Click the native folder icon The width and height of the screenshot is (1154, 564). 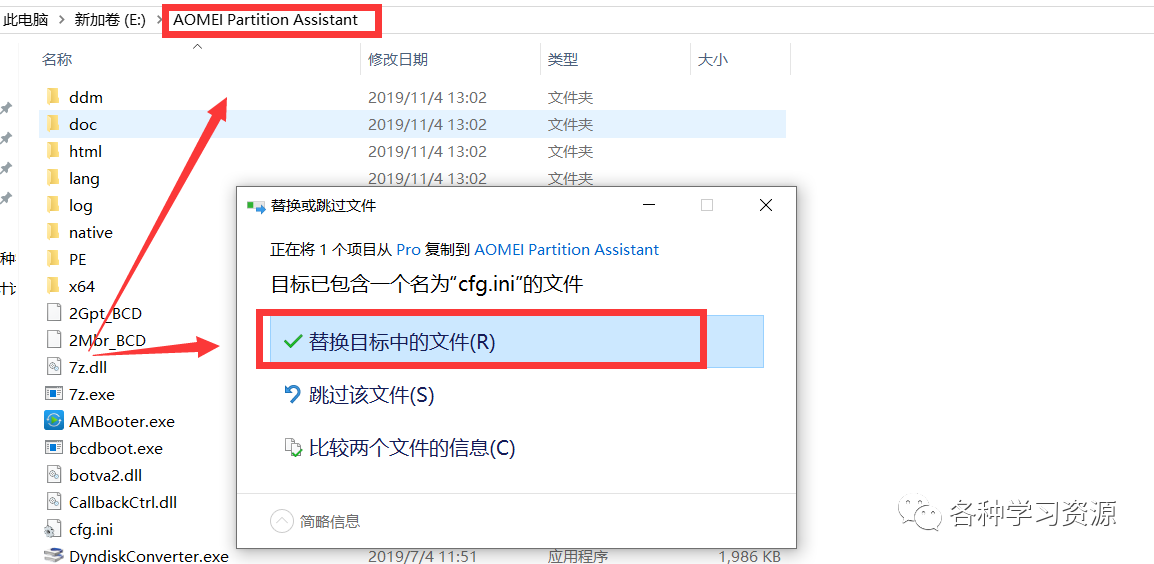point(52,232)
